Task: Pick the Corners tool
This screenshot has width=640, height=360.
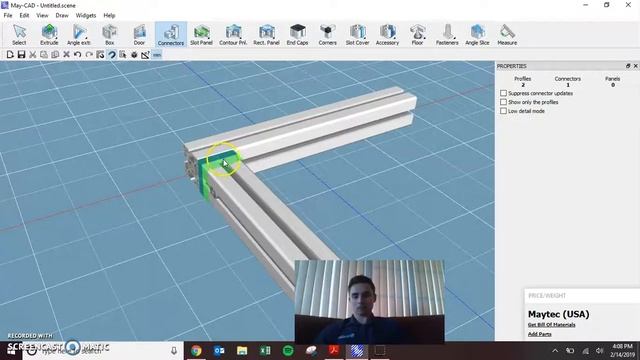Action: 327,34
